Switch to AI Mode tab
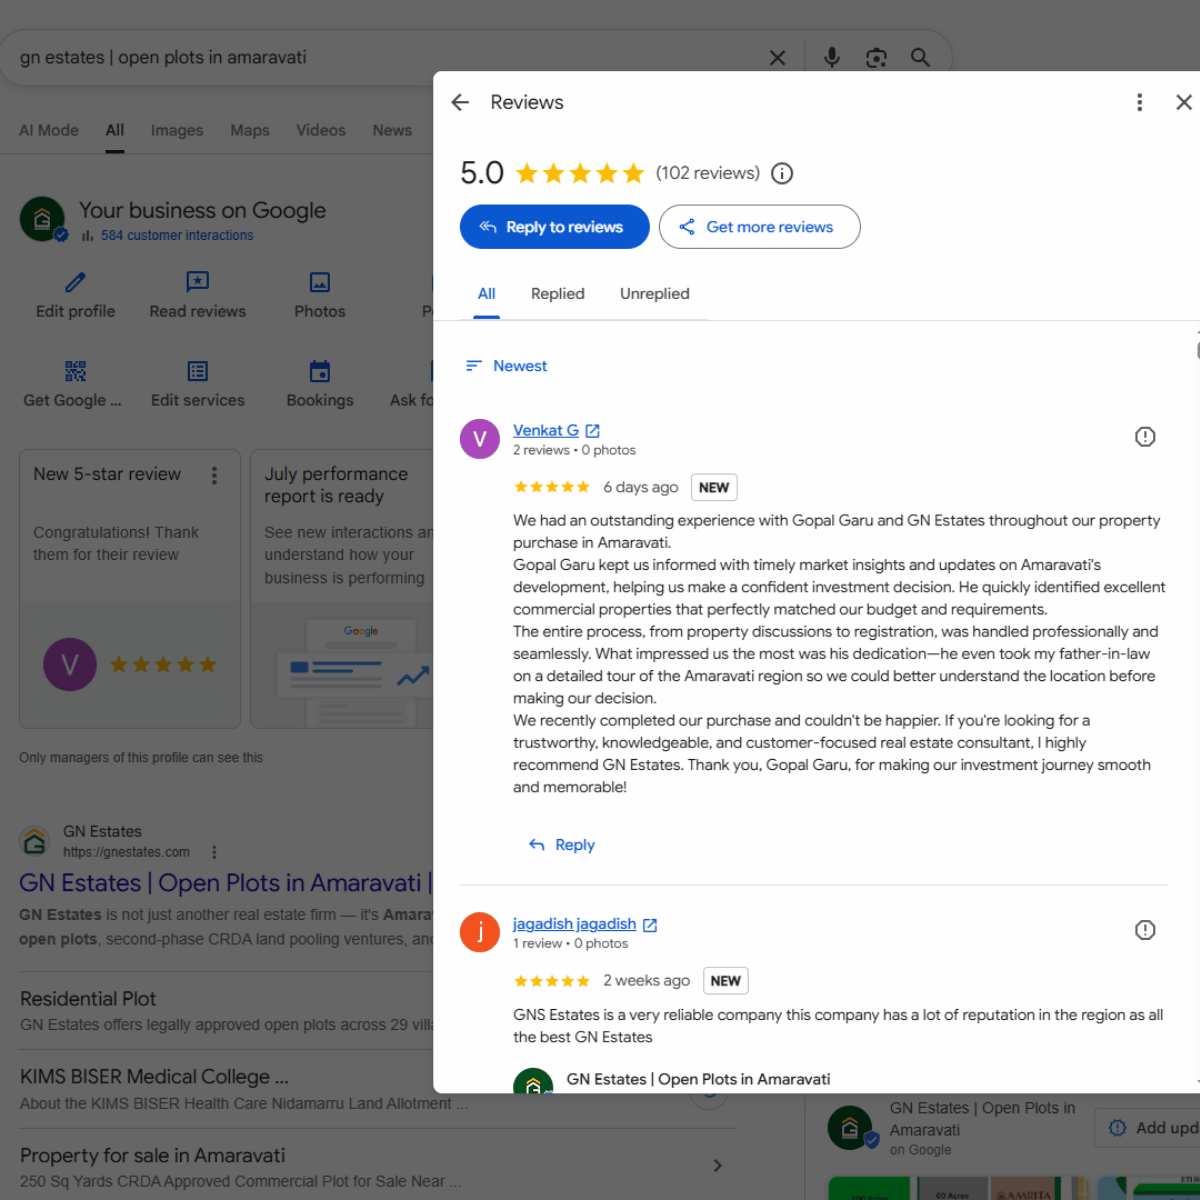Screen dimensions: 1200x1200 49,130
